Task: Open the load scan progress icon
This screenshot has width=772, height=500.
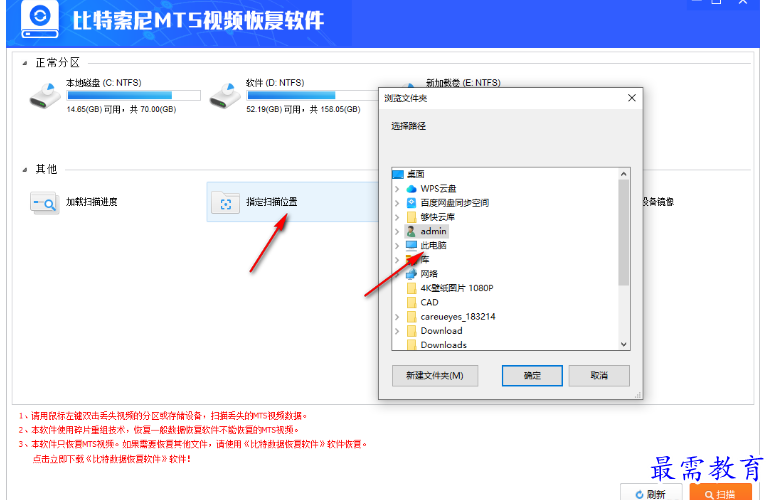Action: click(x=44, y=202)
